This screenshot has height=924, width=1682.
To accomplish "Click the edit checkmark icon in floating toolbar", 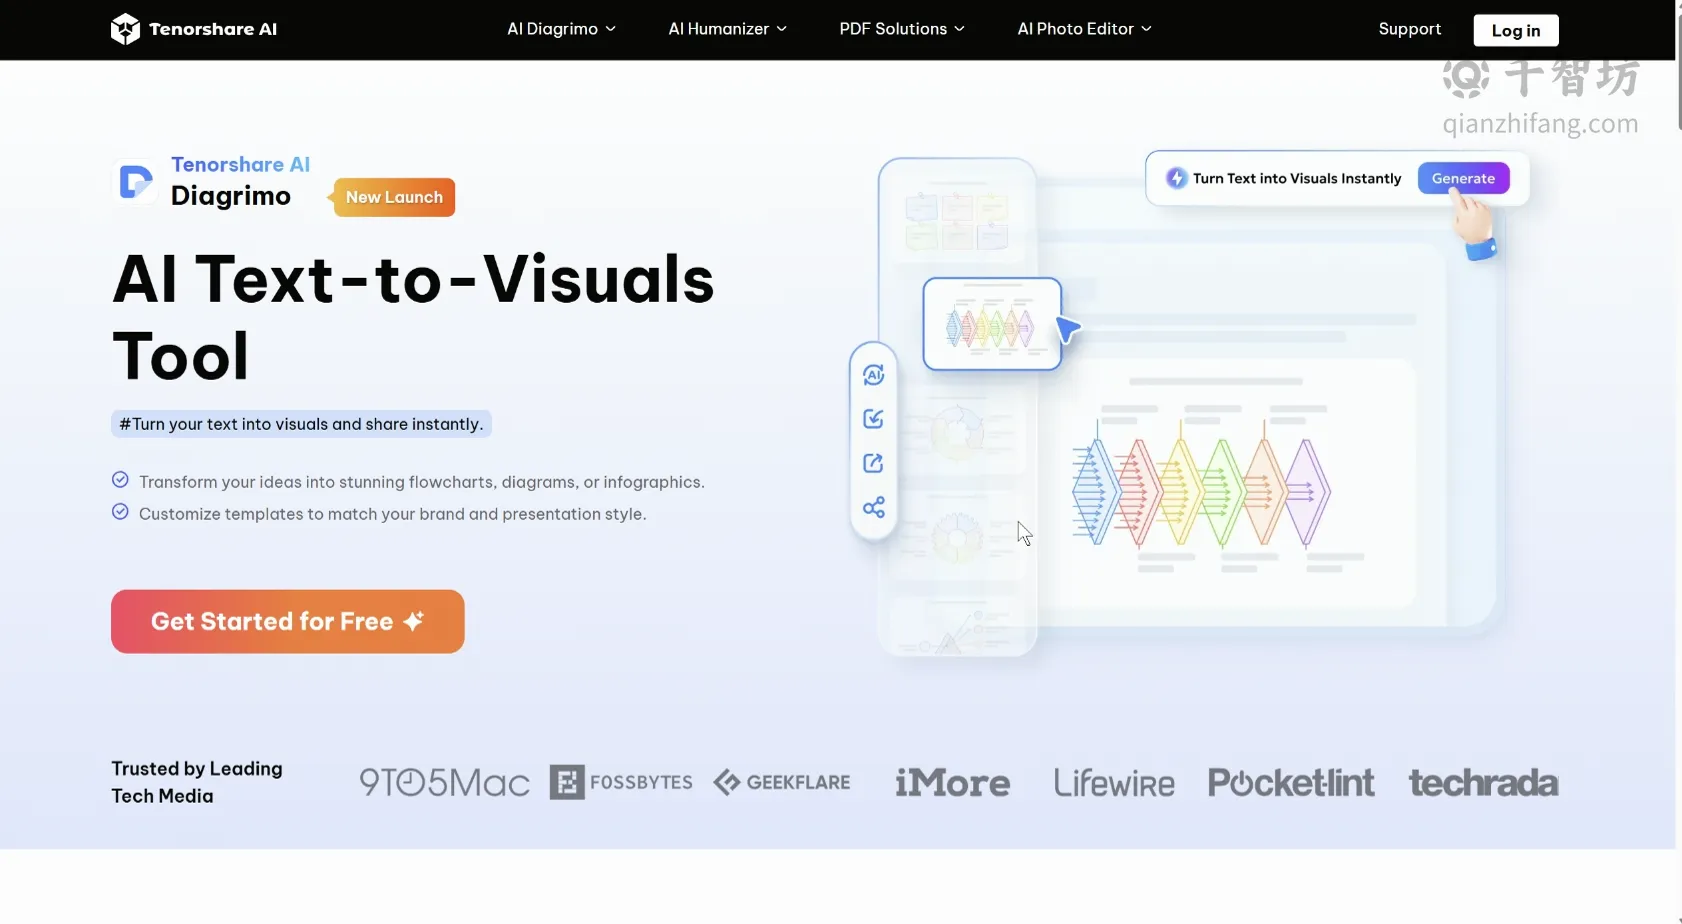I will tap(873, 419).
